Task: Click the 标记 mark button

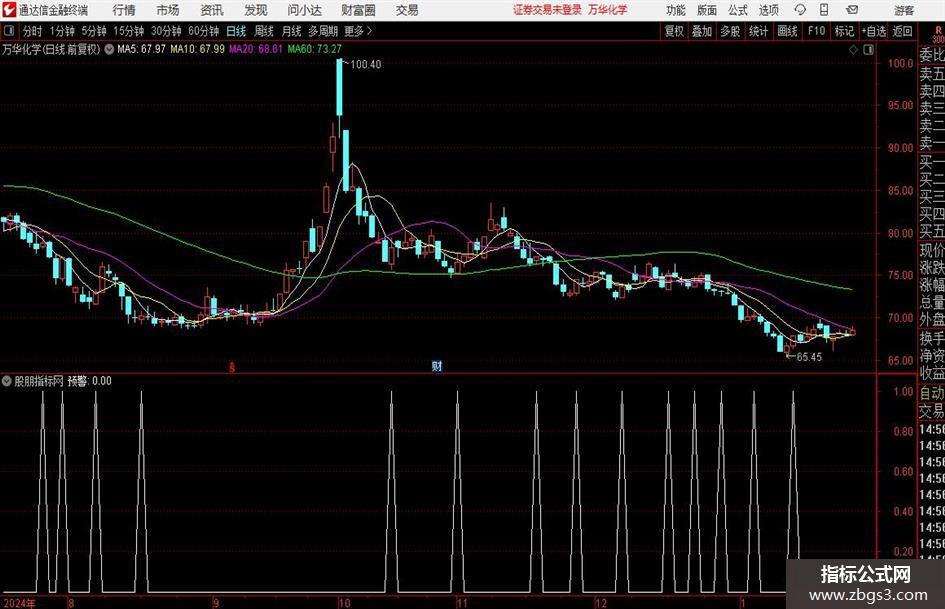Action: pos(844,31)
